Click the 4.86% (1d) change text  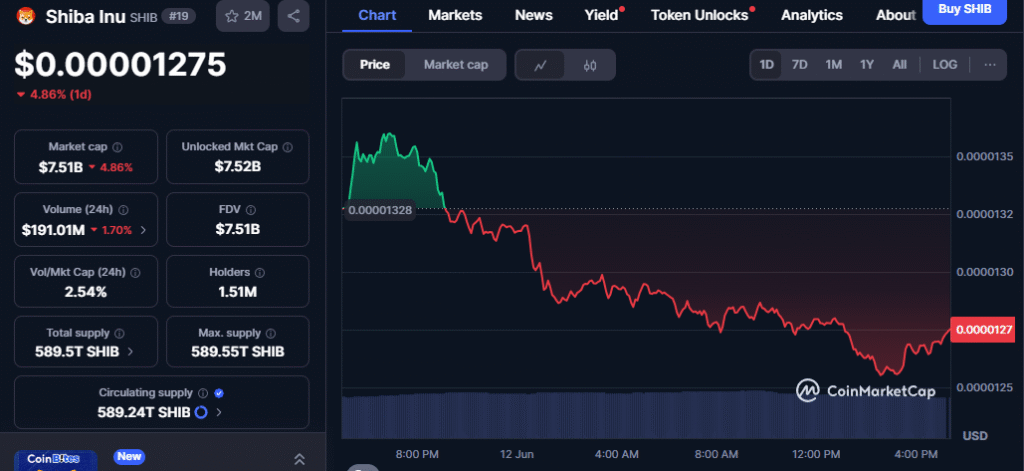60,95
